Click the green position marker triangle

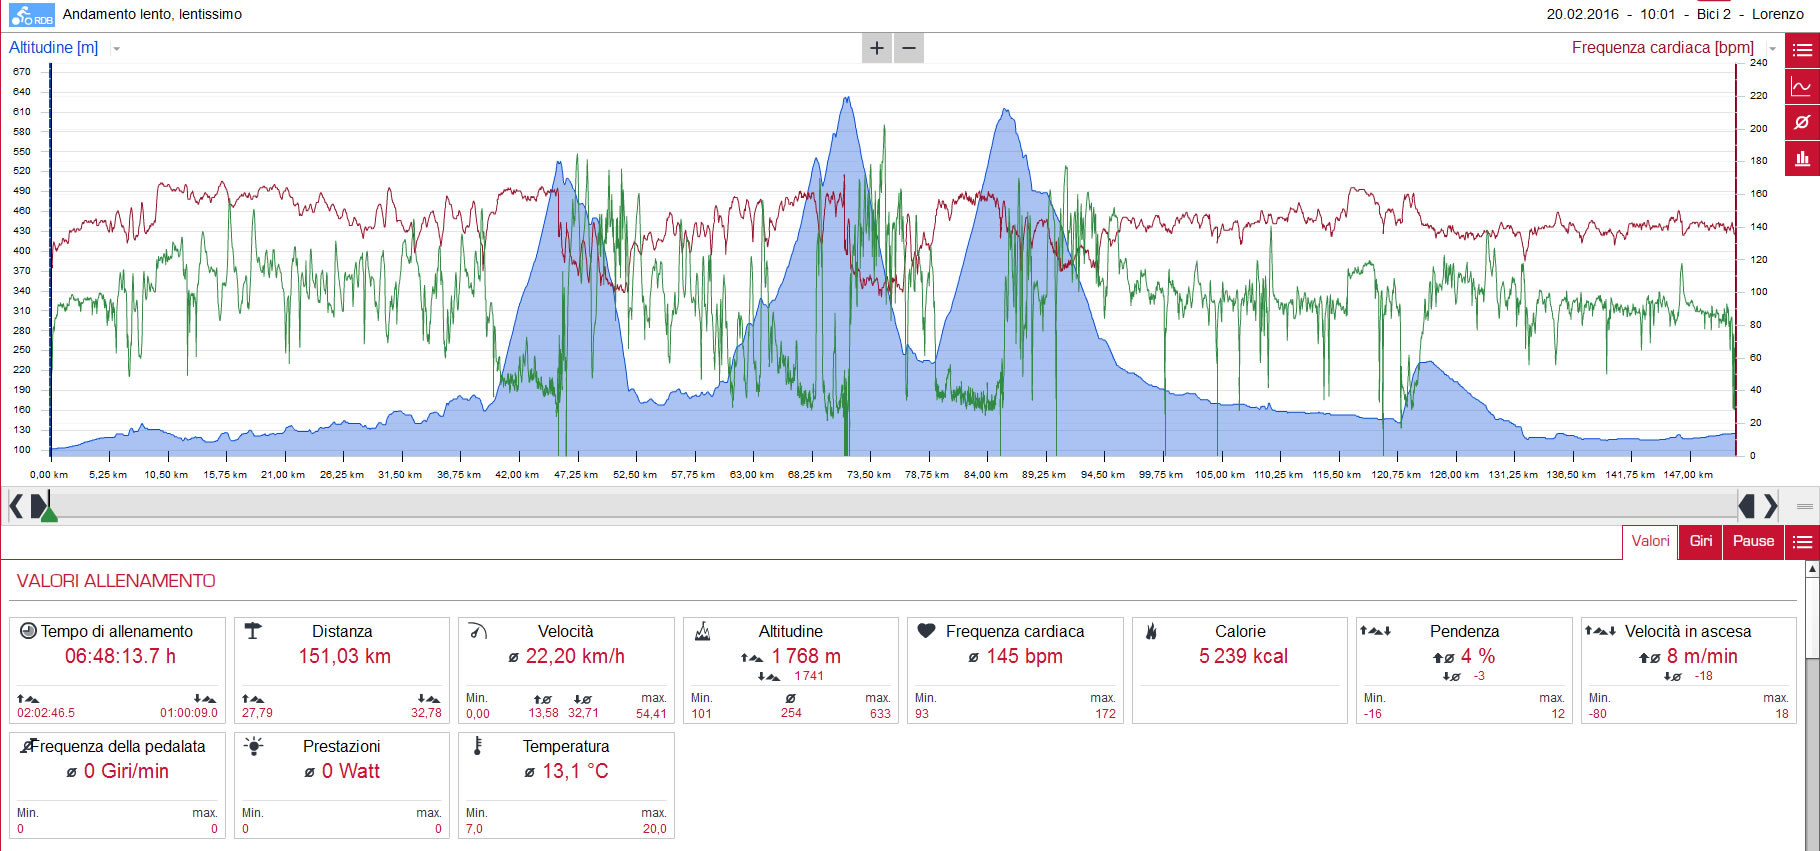(x=48, y=514)
